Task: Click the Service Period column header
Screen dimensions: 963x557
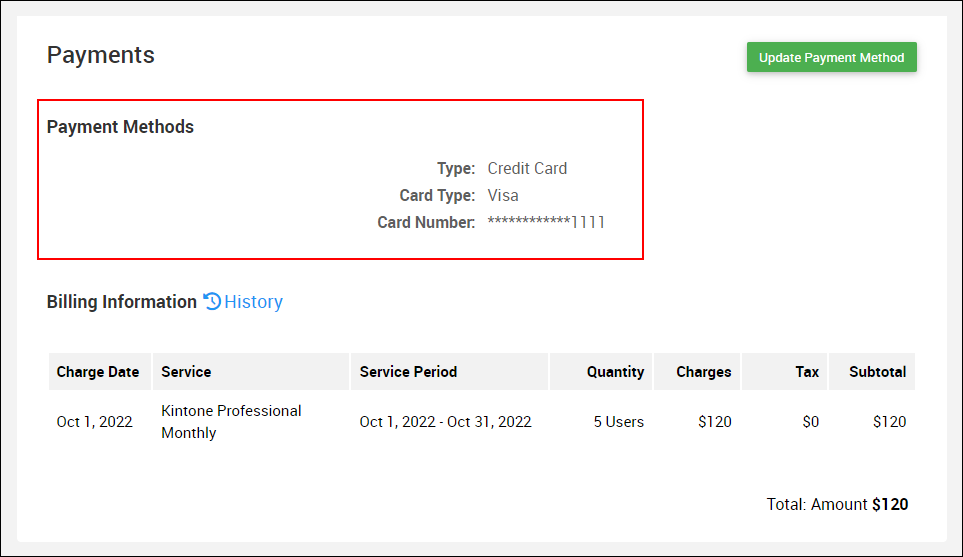Action: coord(408,372)
